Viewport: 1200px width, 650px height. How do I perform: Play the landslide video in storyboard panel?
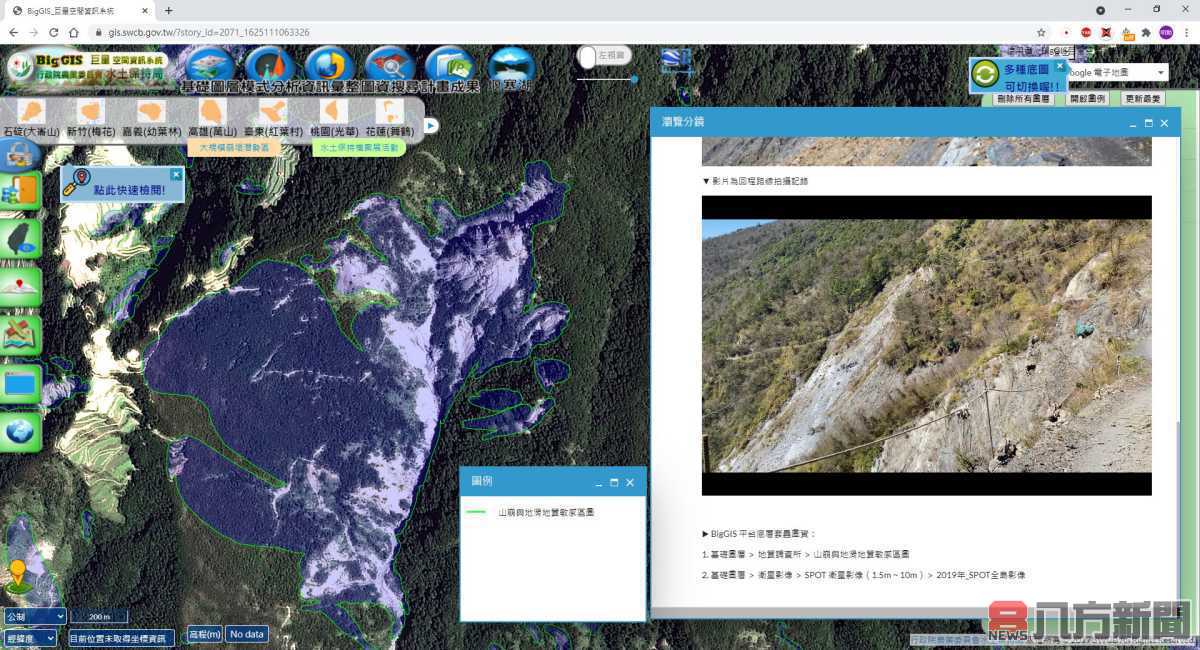pyautogui.click(x=926, y=345)
